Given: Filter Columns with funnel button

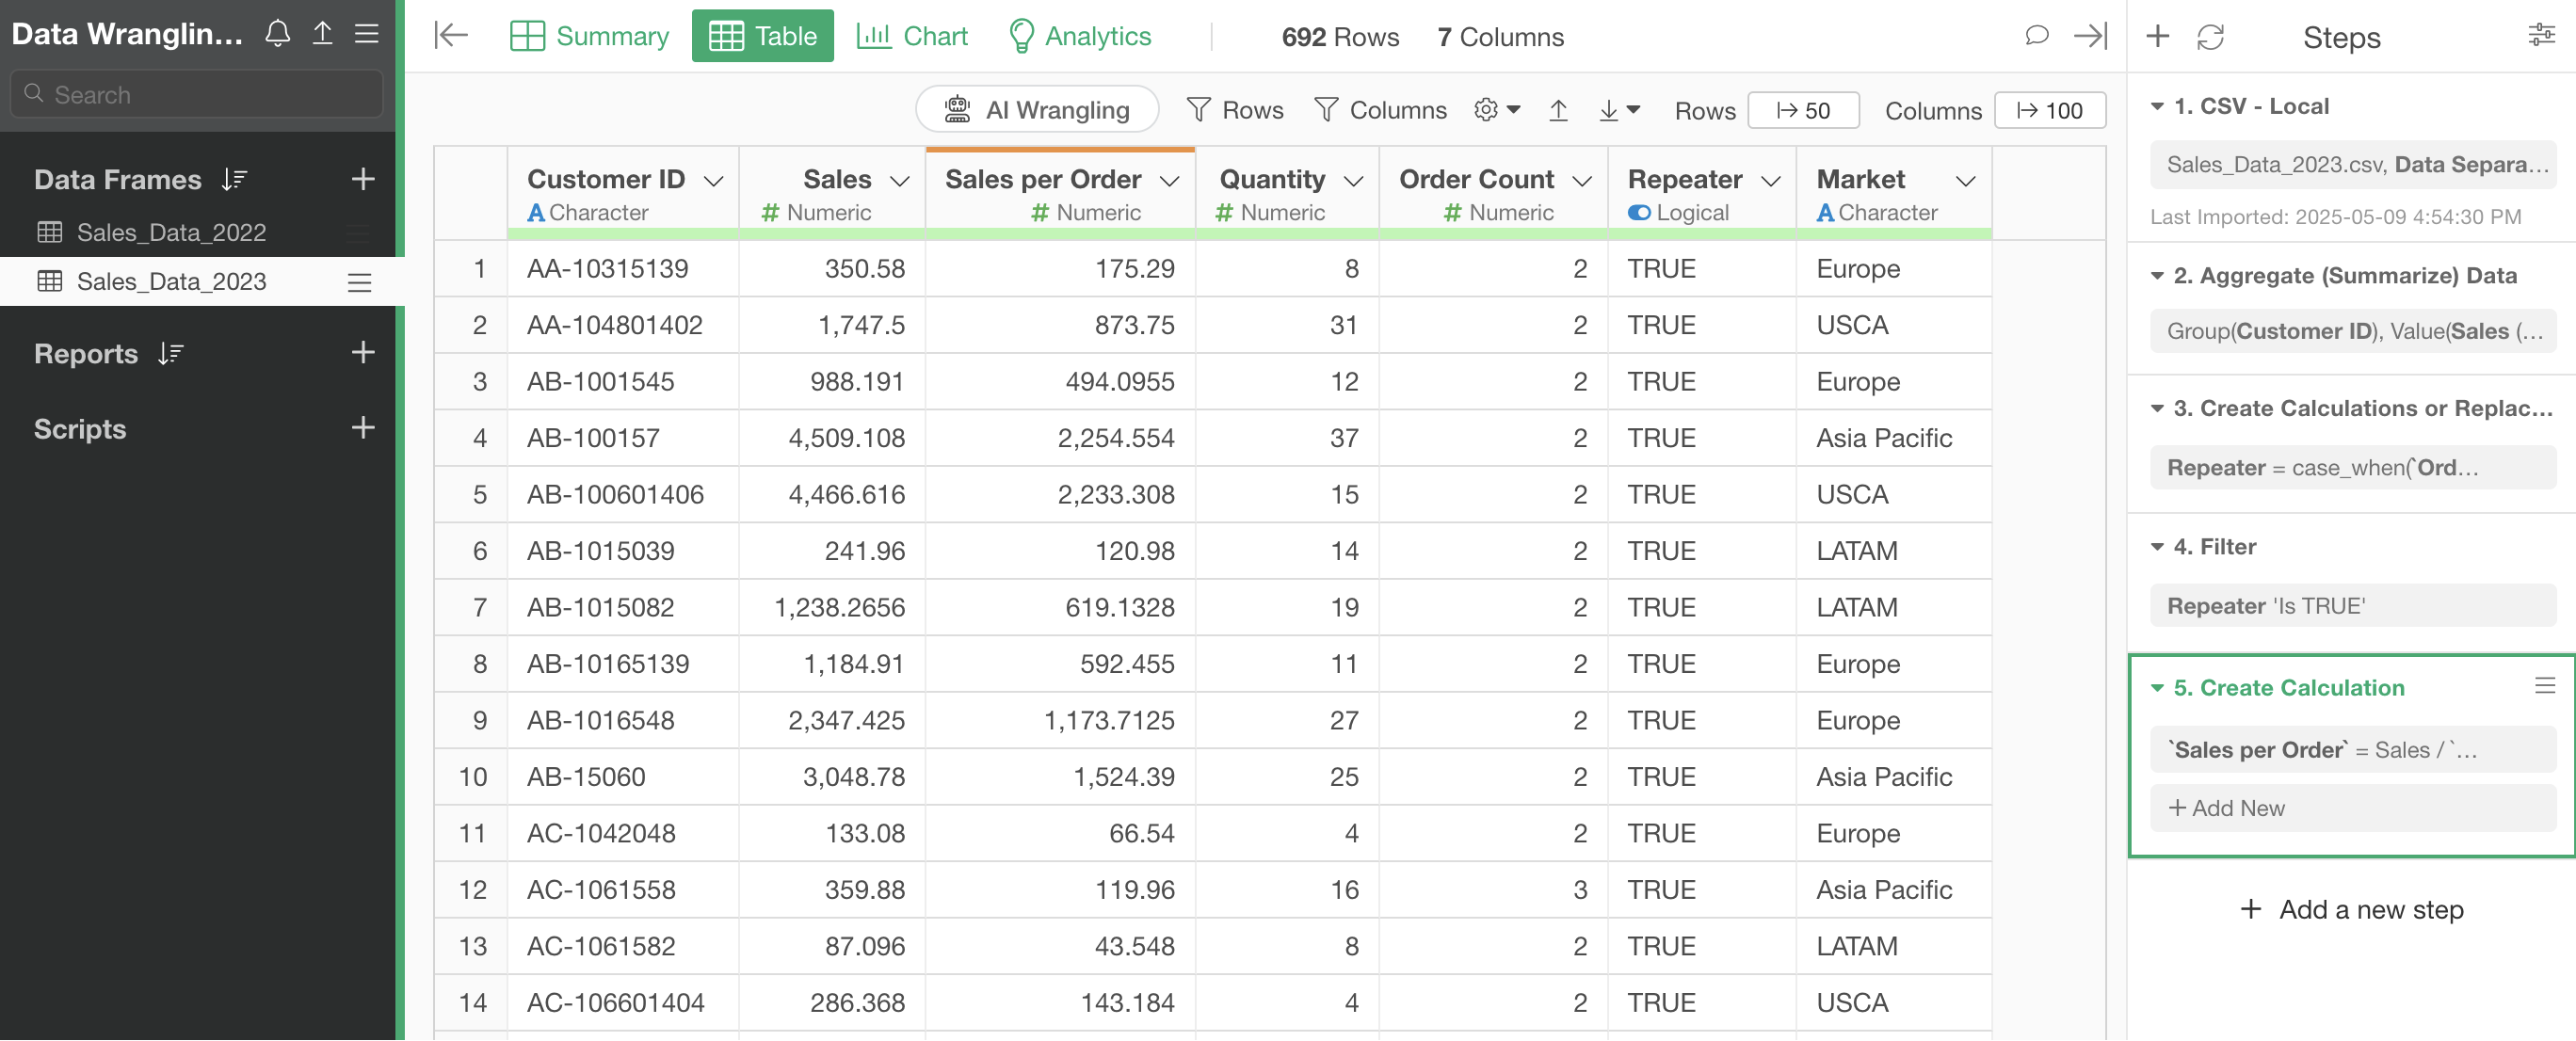Looking at the screenshot, I should click(x=1379, y=110).
